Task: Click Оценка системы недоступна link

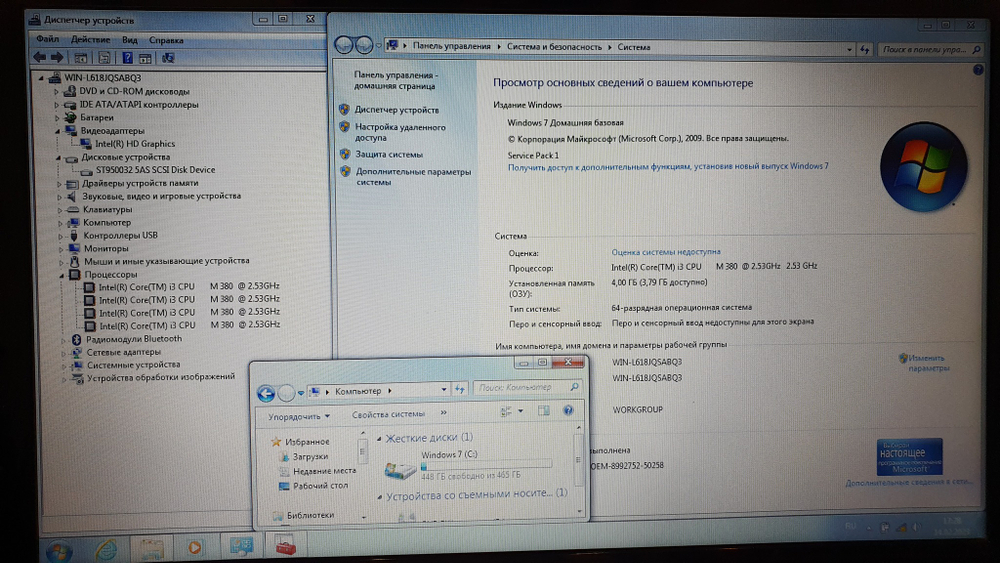Action: pos(666,252)
